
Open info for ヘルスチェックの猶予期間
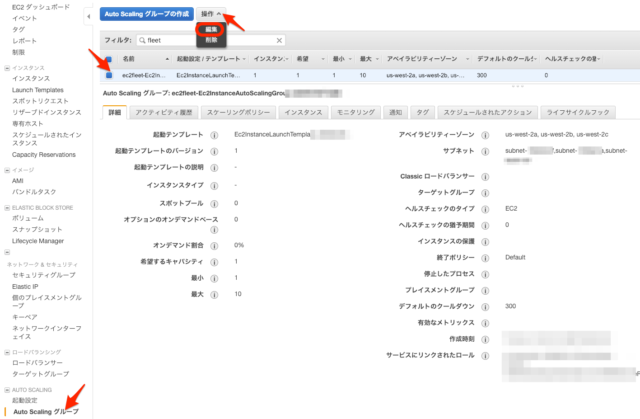[485, 226]
